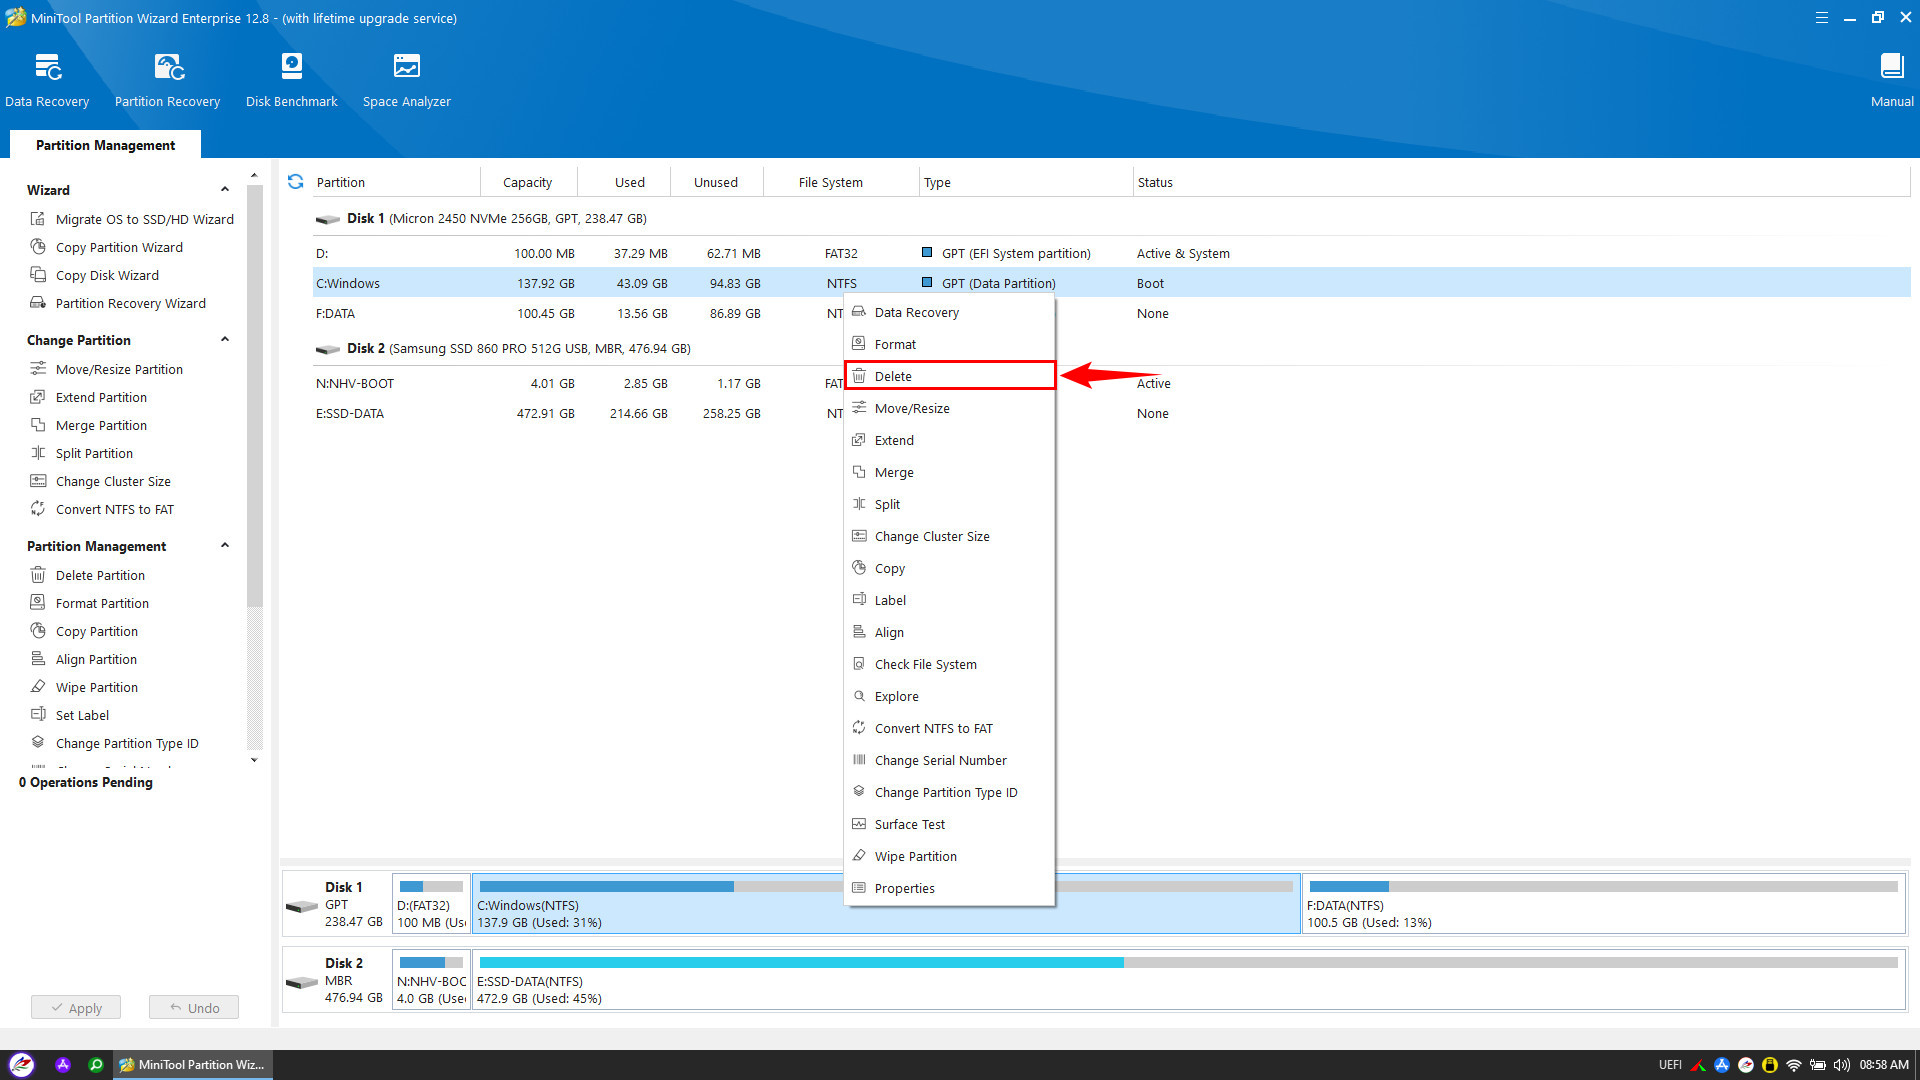Click the Undo button

(194, 1007)
